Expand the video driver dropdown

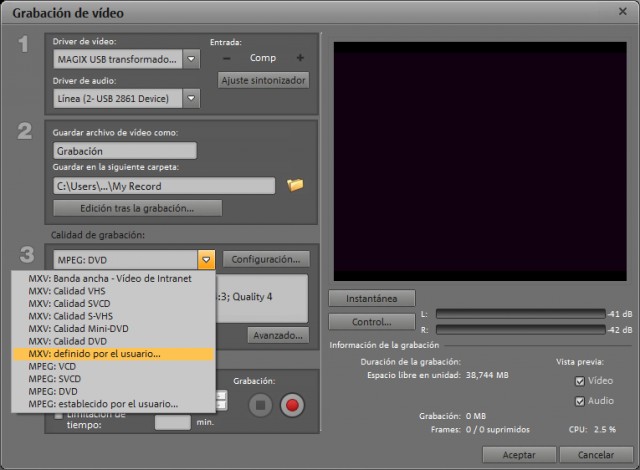tap(191, 59)
